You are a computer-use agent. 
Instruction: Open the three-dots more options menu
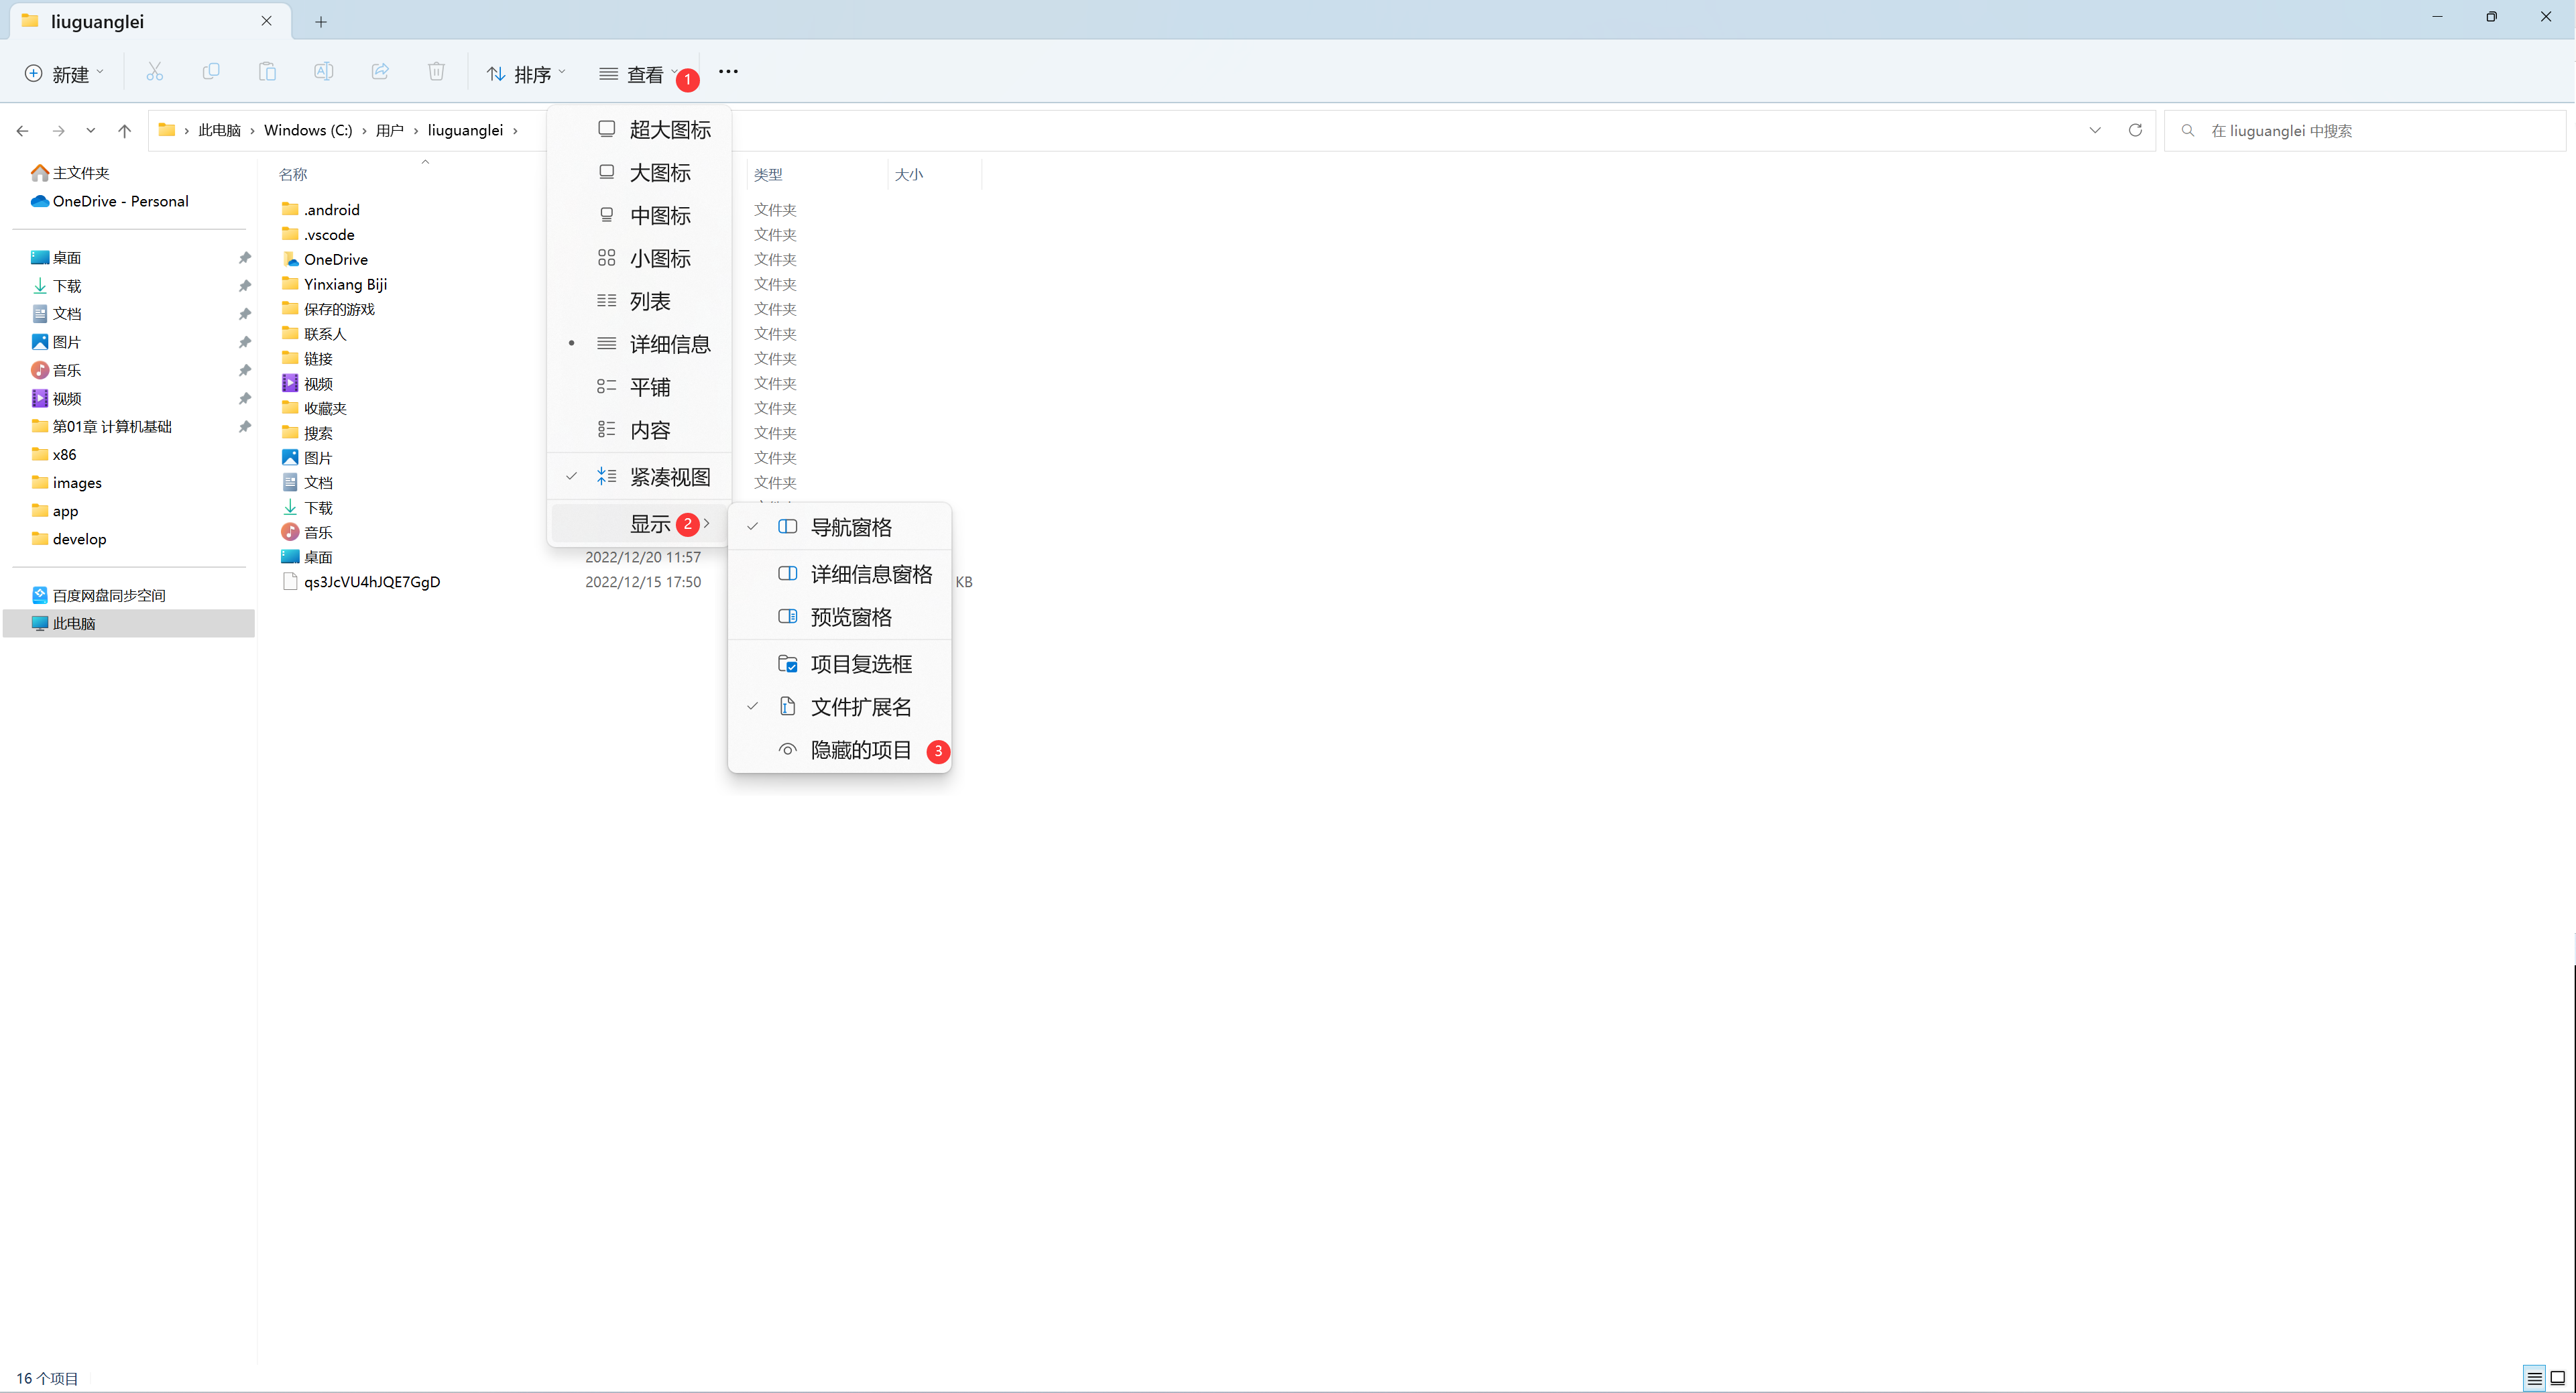click(728, 71)
